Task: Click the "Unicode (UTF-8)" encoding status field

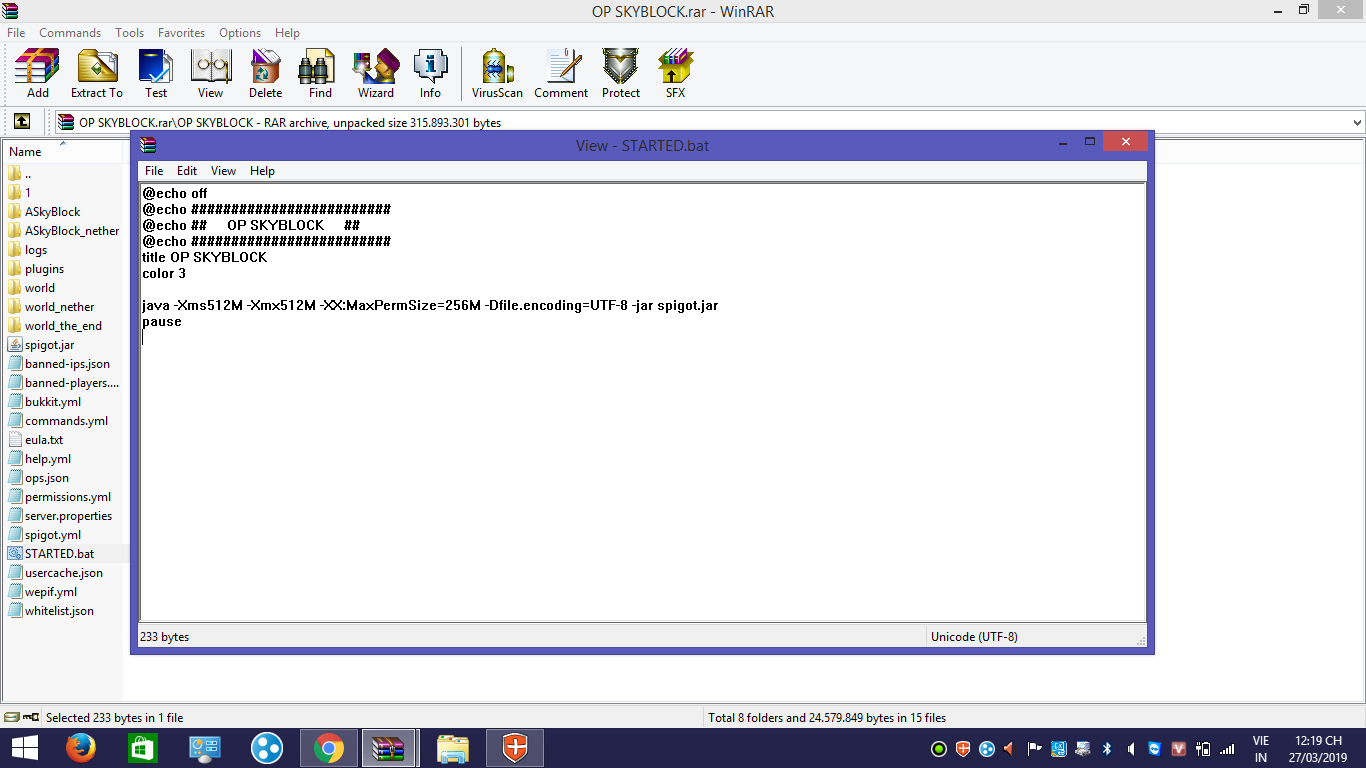Action: pos(974,637)
